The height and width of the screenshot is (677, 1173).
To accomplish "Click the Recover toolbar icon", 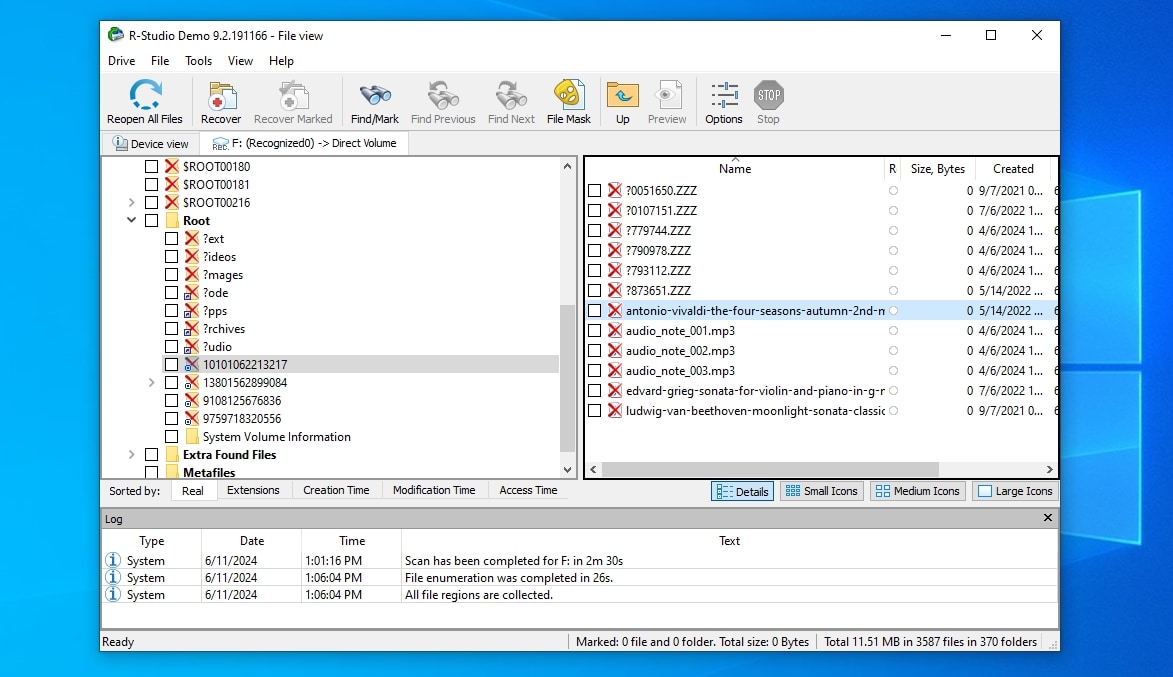I will tap(221, 96).
